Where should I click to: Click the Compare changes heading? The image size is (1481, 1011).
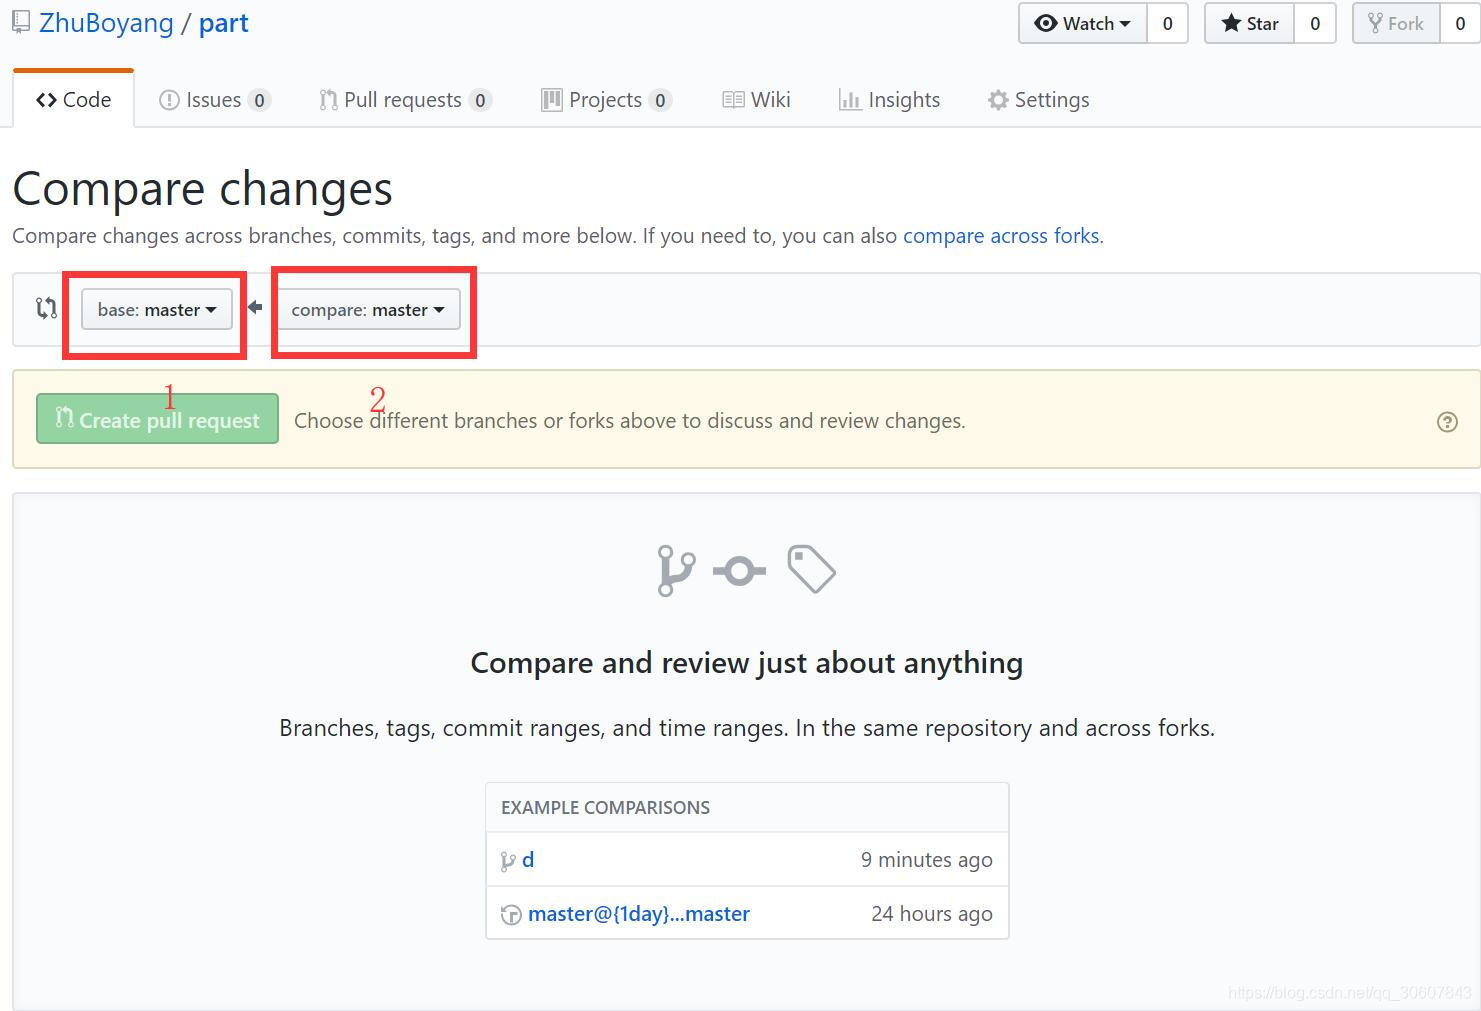[203, 188]
